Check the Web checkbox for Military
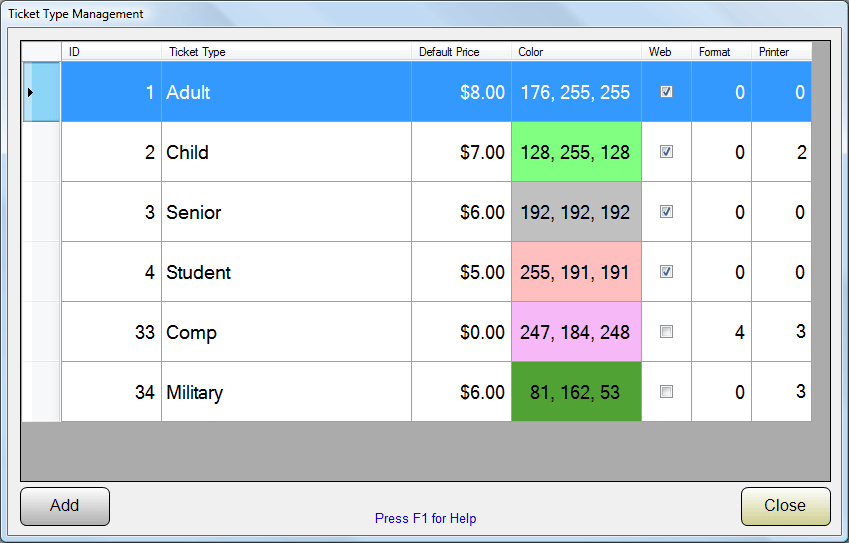Screen dimensions: 849x543 click(666, 391)
